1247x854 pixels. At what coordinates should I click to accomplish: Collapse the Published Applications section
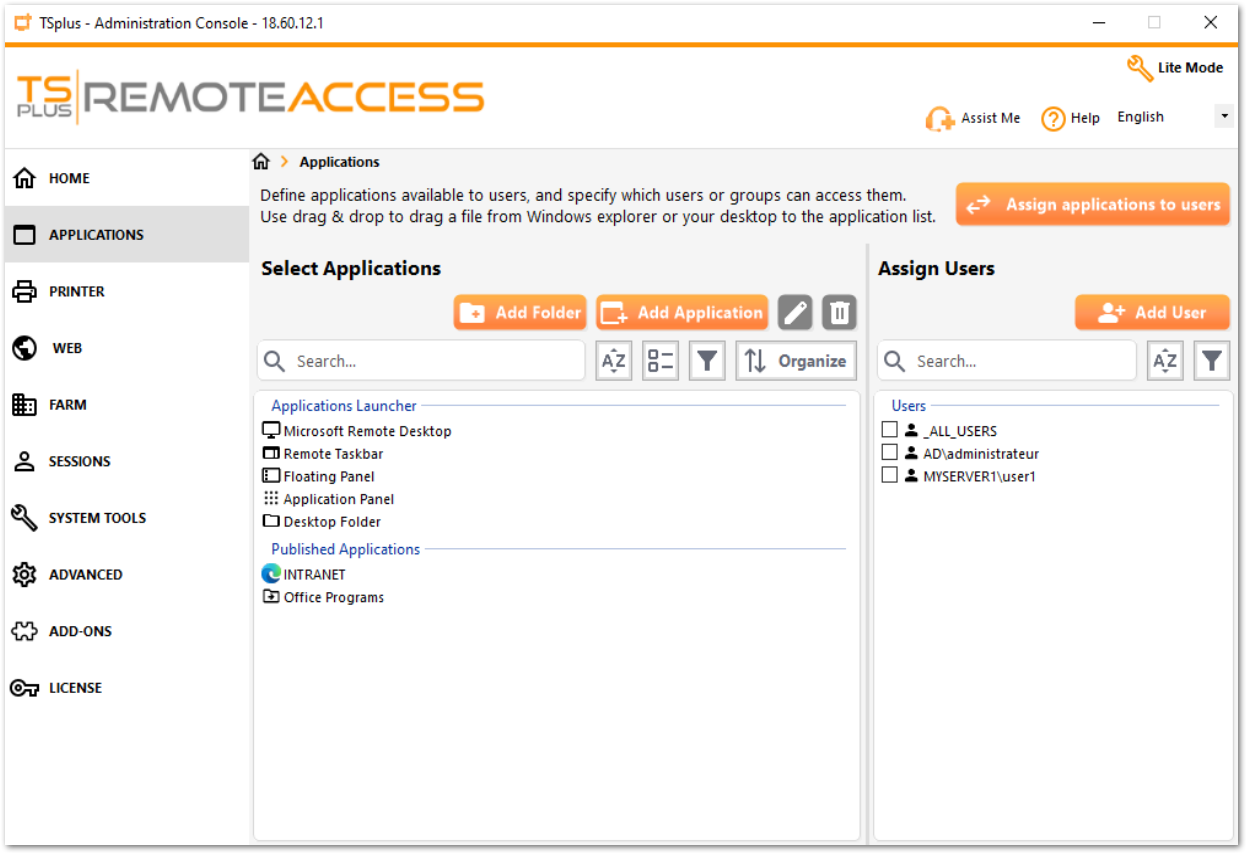click(x=345, y=548)
